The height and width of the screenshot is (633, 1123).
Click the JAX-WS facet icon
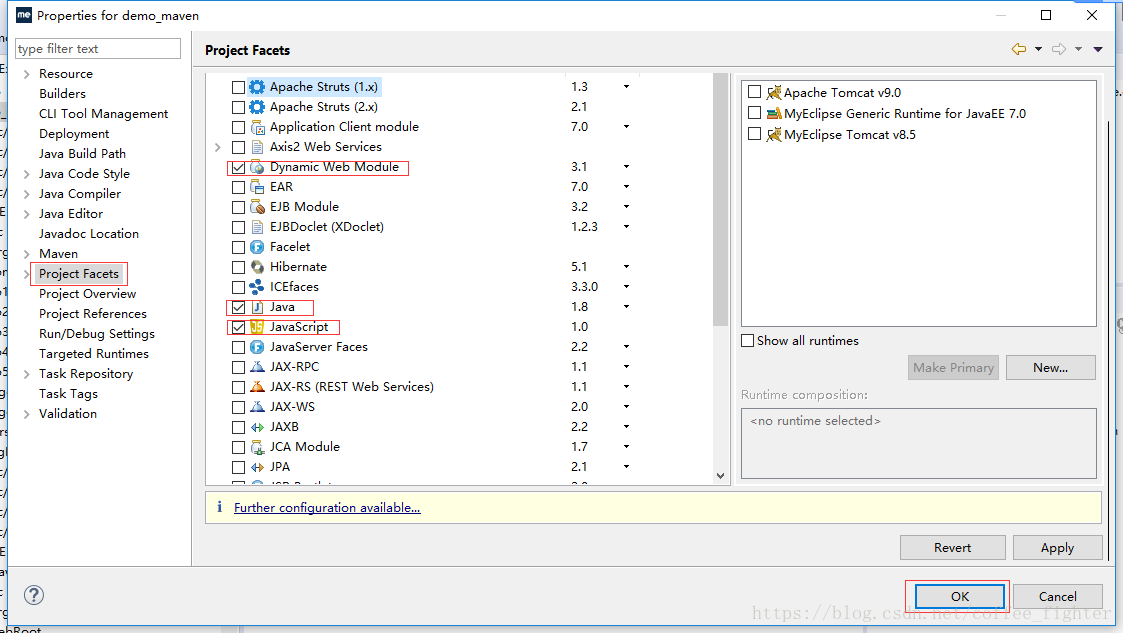tap(257, 407)
